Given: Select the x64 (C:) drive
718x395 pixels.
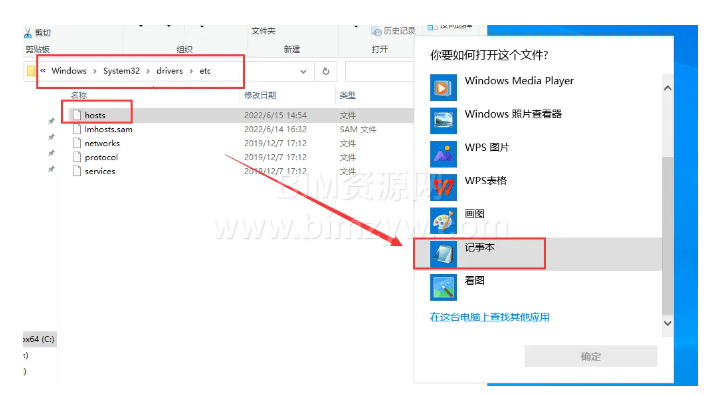Looking at the screenshot, I should [x=39, y=339].
